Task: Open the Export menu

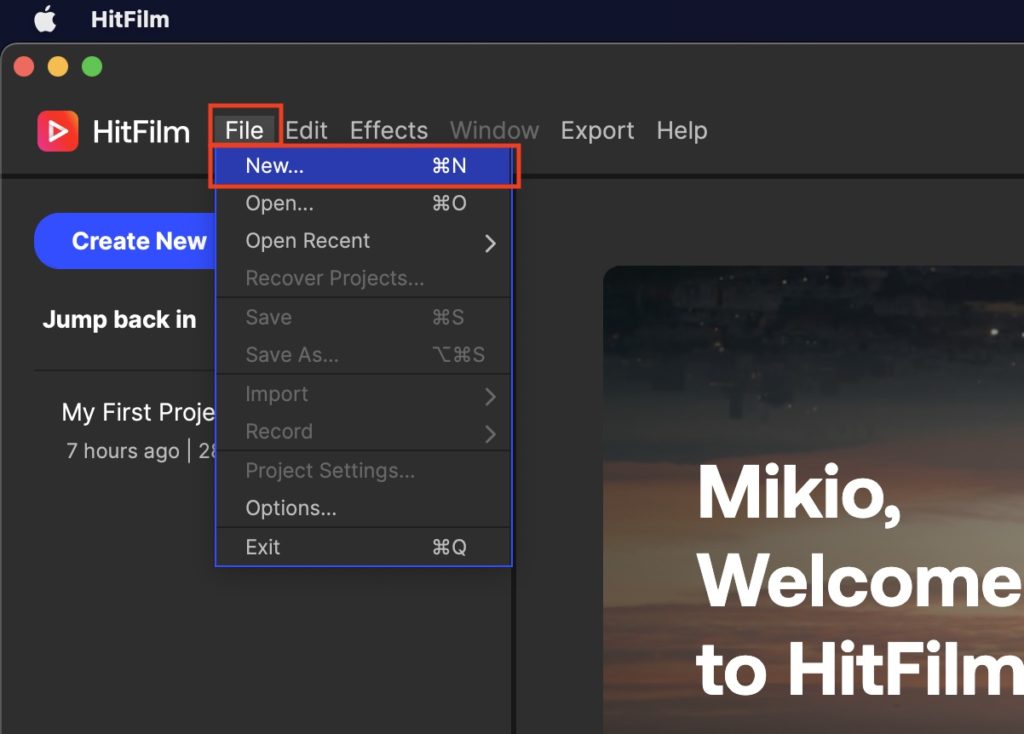Action: [597, 131]
